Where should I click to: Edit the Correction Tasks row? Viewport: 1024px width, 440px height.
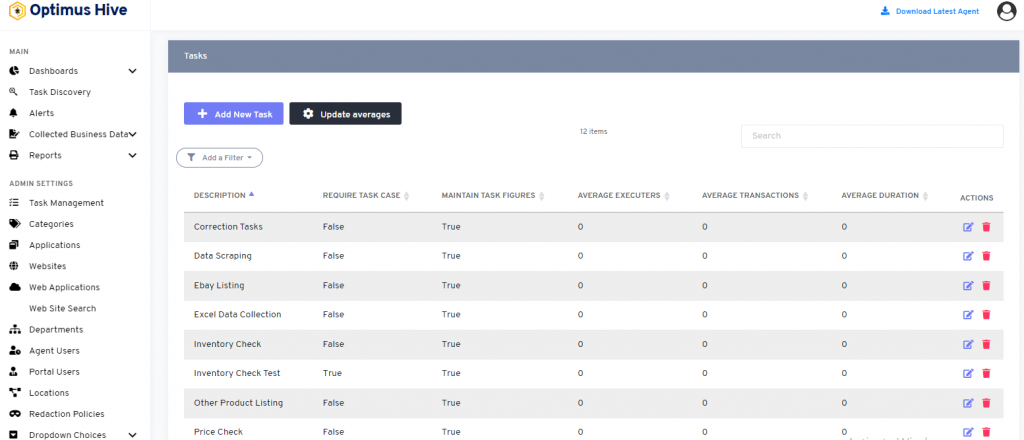968,227
